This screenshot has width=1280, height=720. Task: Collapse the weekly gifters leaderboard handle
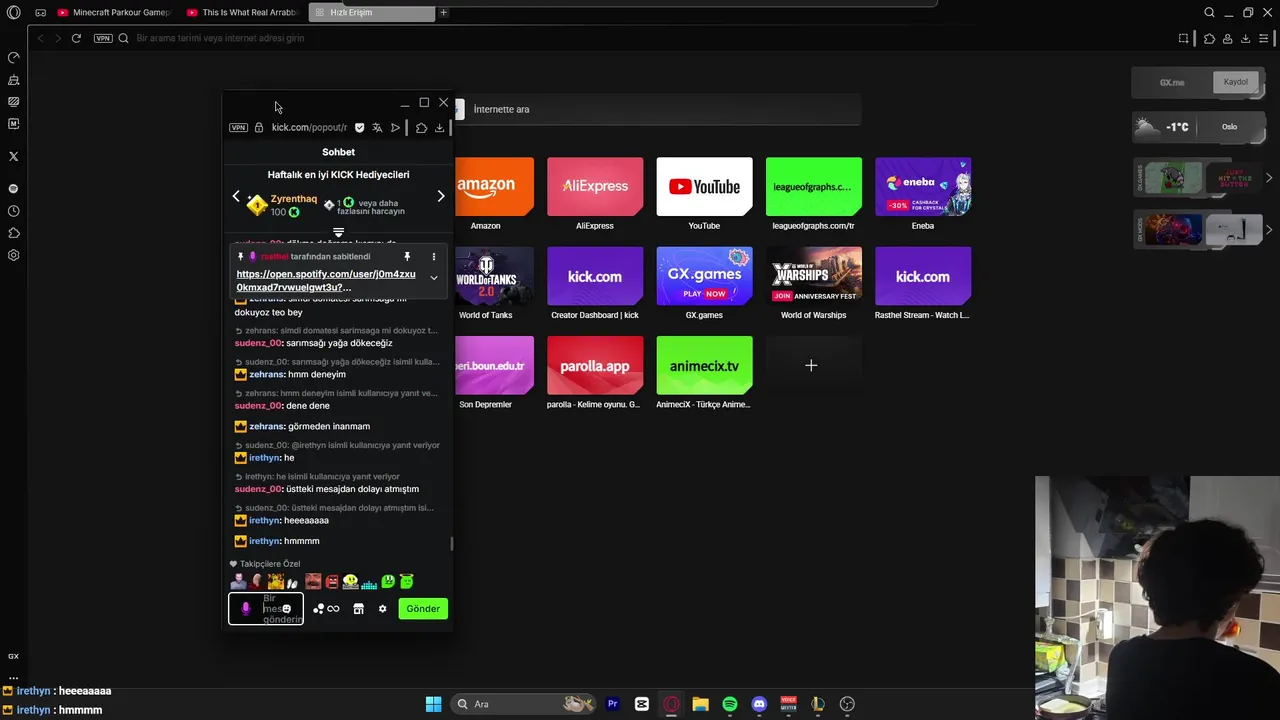[338, 232]
